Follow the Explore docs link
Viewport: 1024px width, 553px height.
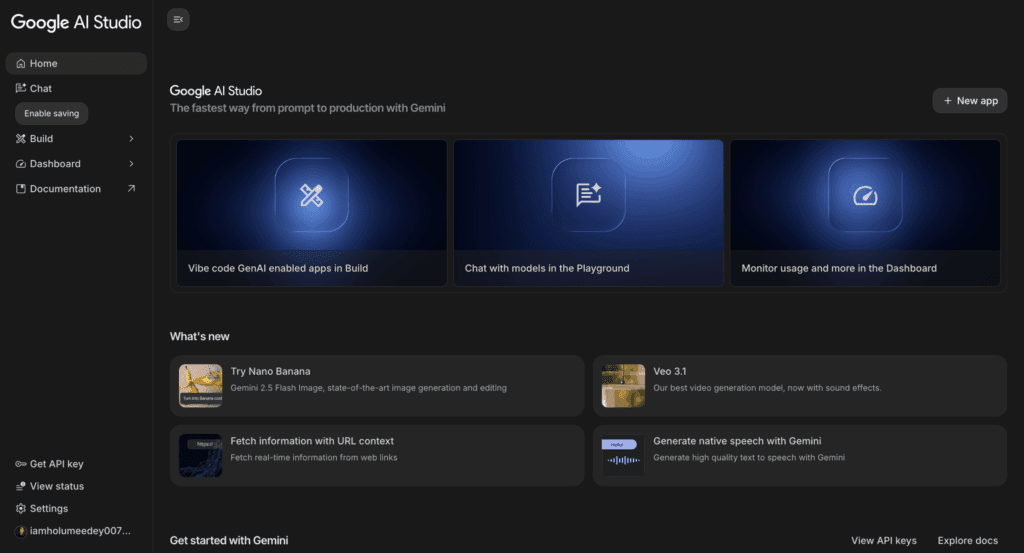tap(967, 540)
